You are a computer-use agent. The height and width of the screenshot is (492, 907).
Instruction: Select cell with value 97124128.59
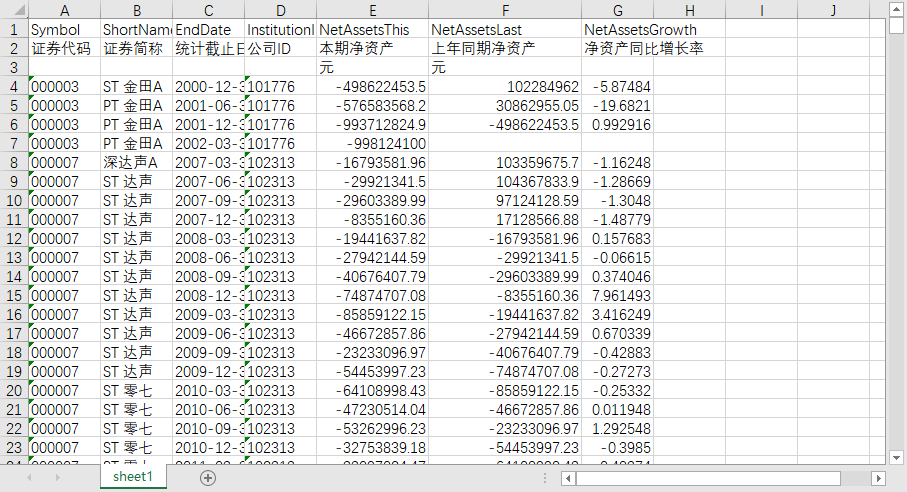505,201
